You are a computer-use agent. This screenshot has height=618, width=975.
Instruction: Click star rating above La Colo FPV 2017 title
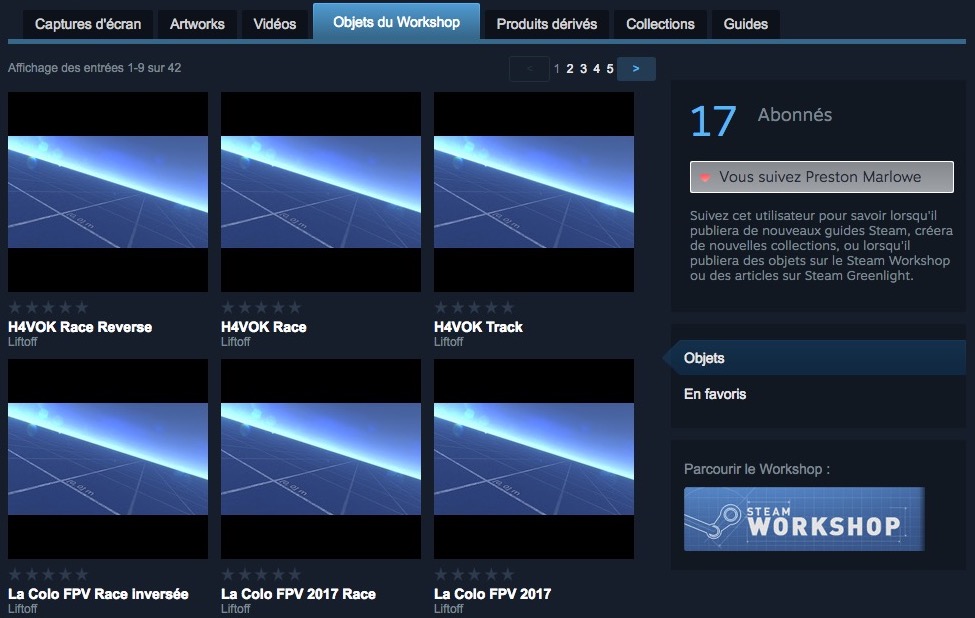pos(474,574)
